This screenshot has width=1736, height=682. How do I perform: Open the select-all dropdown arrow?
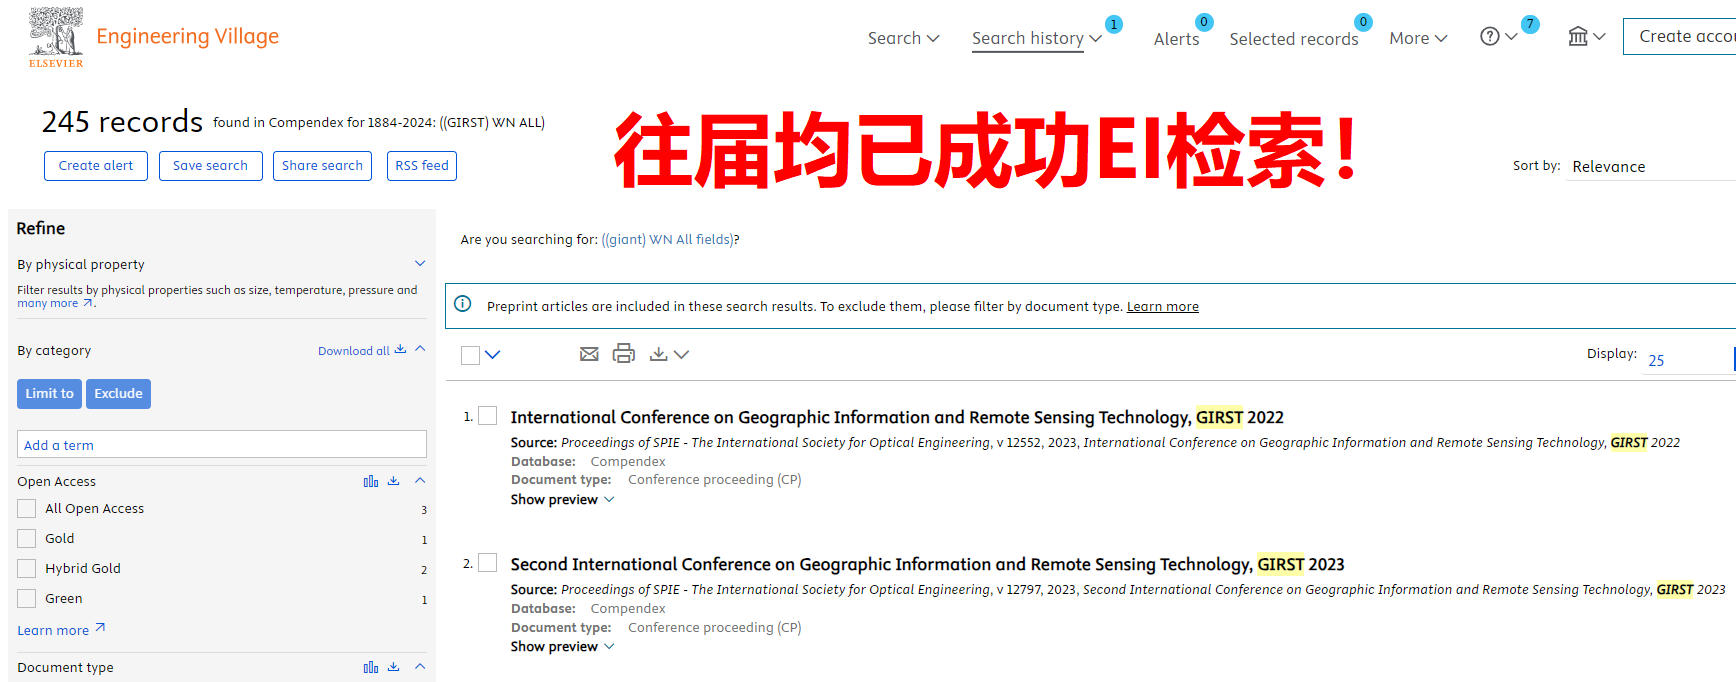pyautogui.click(x=492, y=355)
